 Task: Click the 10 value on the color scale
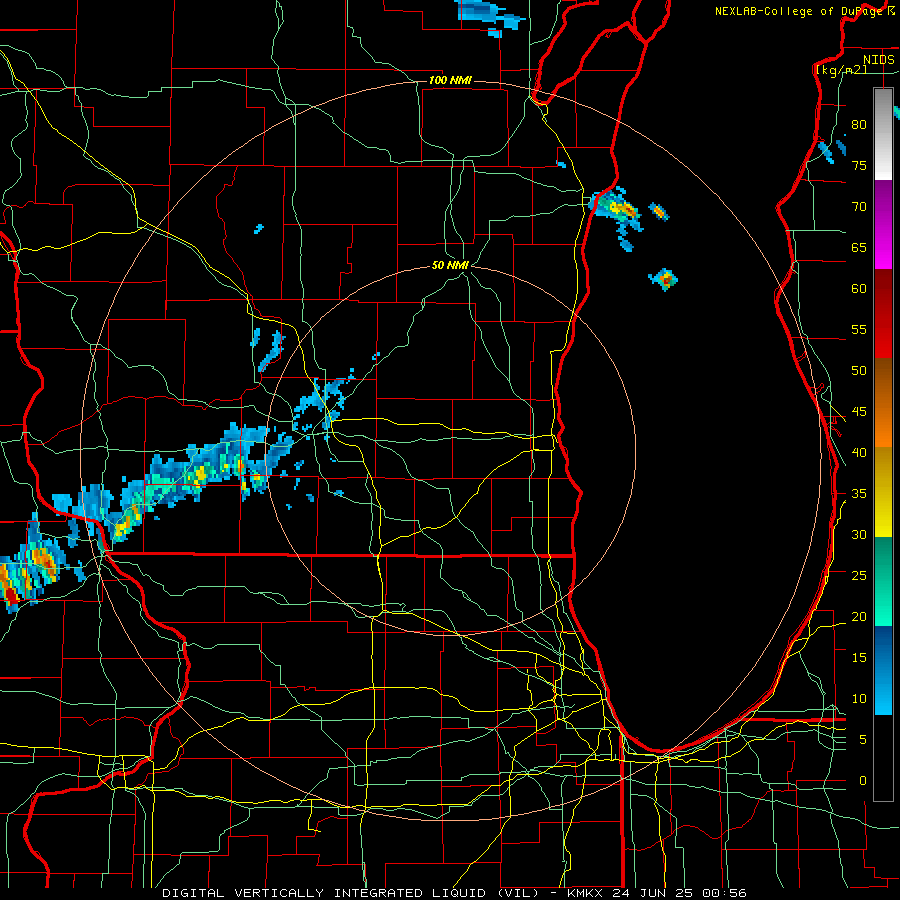(x=859, y=699)
